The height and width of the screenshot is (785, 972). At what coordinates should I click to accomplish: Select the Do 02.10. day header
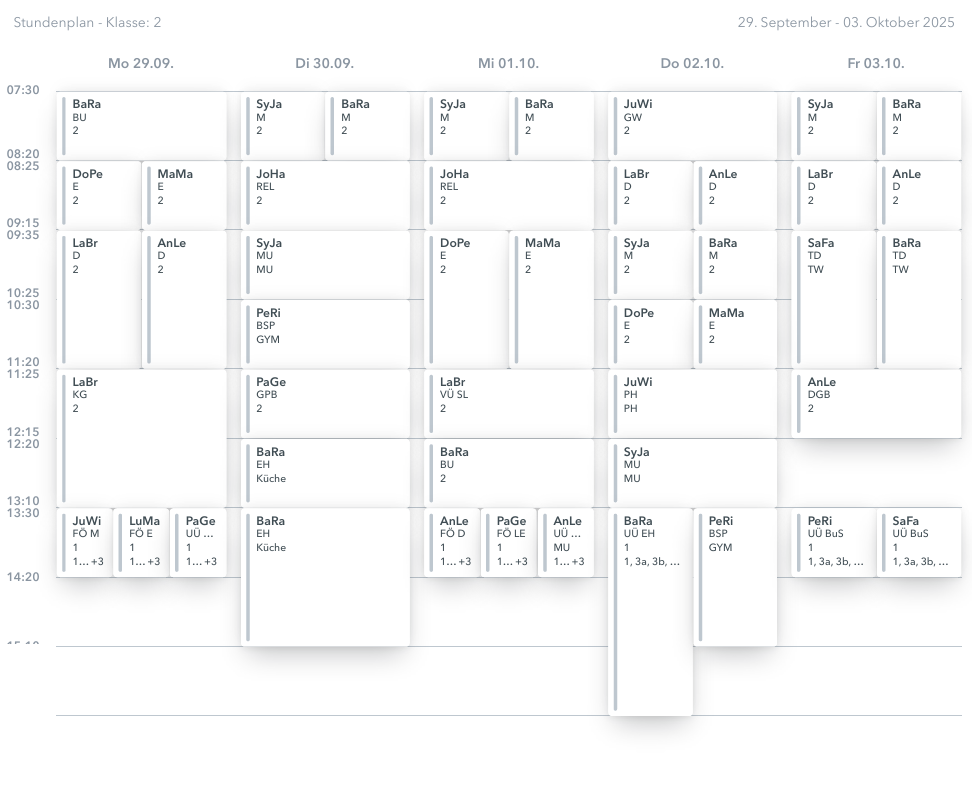coord(692,63)
